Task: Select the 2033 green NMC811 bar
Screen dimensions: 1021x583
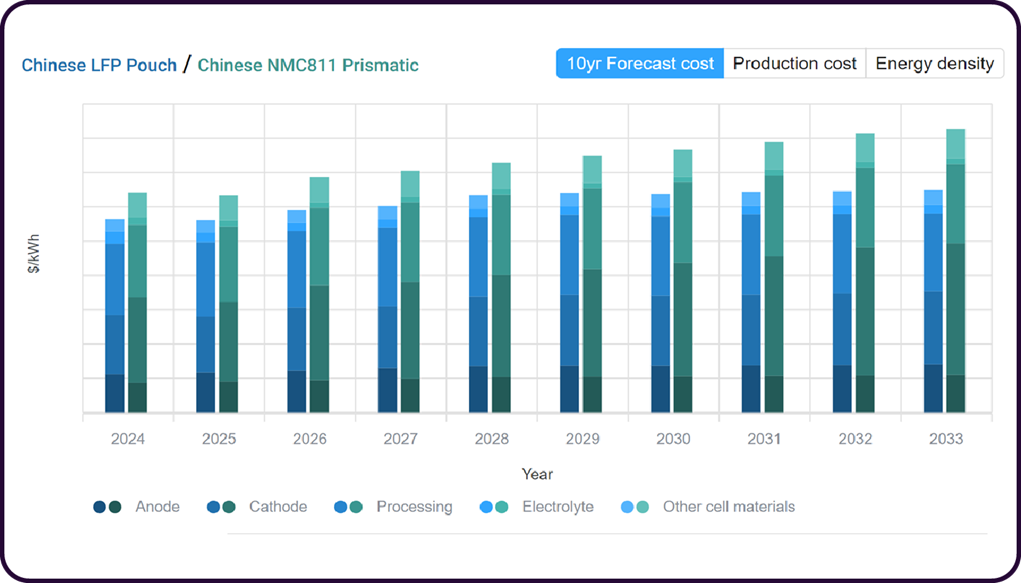Action: (955, 271)
